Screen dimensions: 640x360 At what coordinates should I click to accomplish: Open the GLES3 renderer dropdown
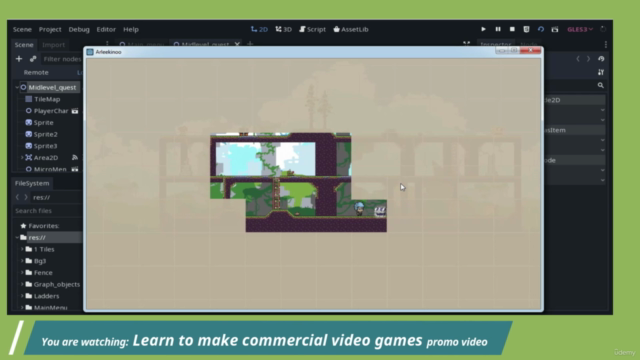[x=580, y=29]
